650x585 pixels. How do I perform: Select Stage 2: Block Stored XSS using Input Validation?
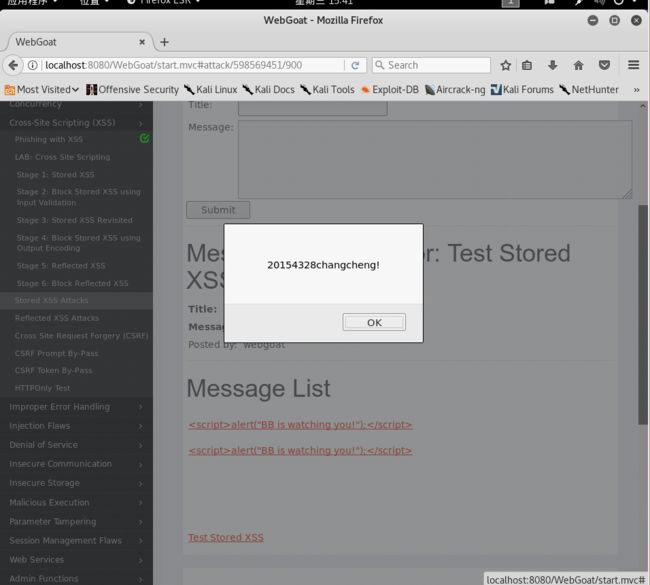click(78, 197)
